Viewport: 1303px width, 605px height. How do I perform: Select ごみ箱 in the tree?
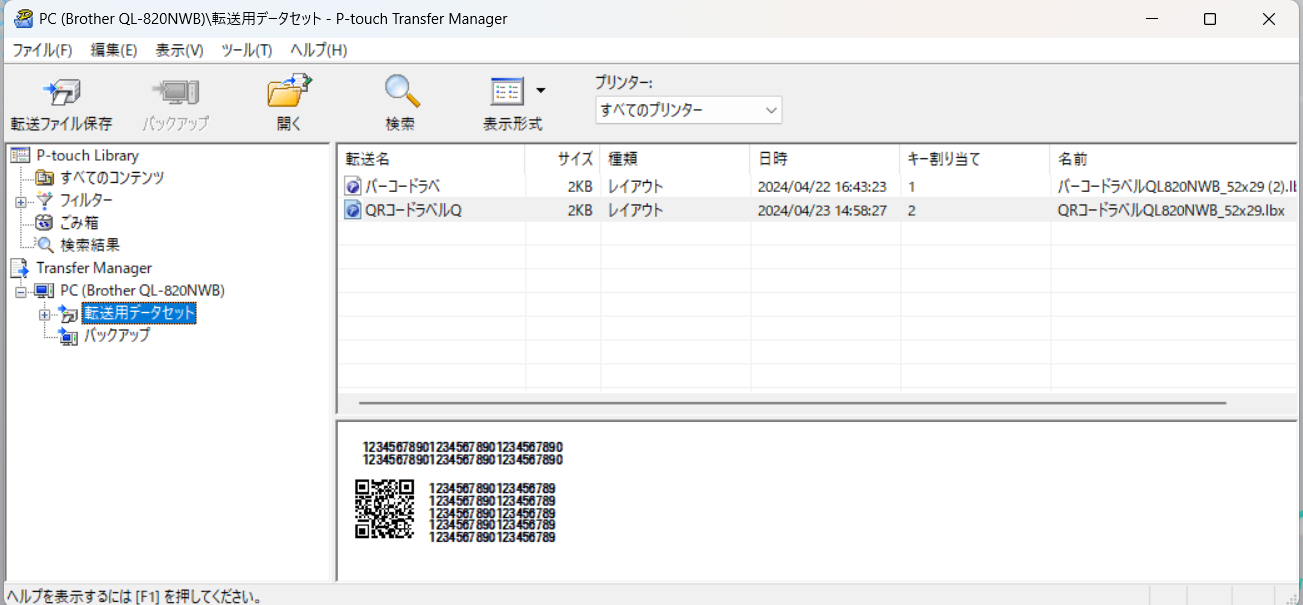pyautogui.click(x=79, y=222)
